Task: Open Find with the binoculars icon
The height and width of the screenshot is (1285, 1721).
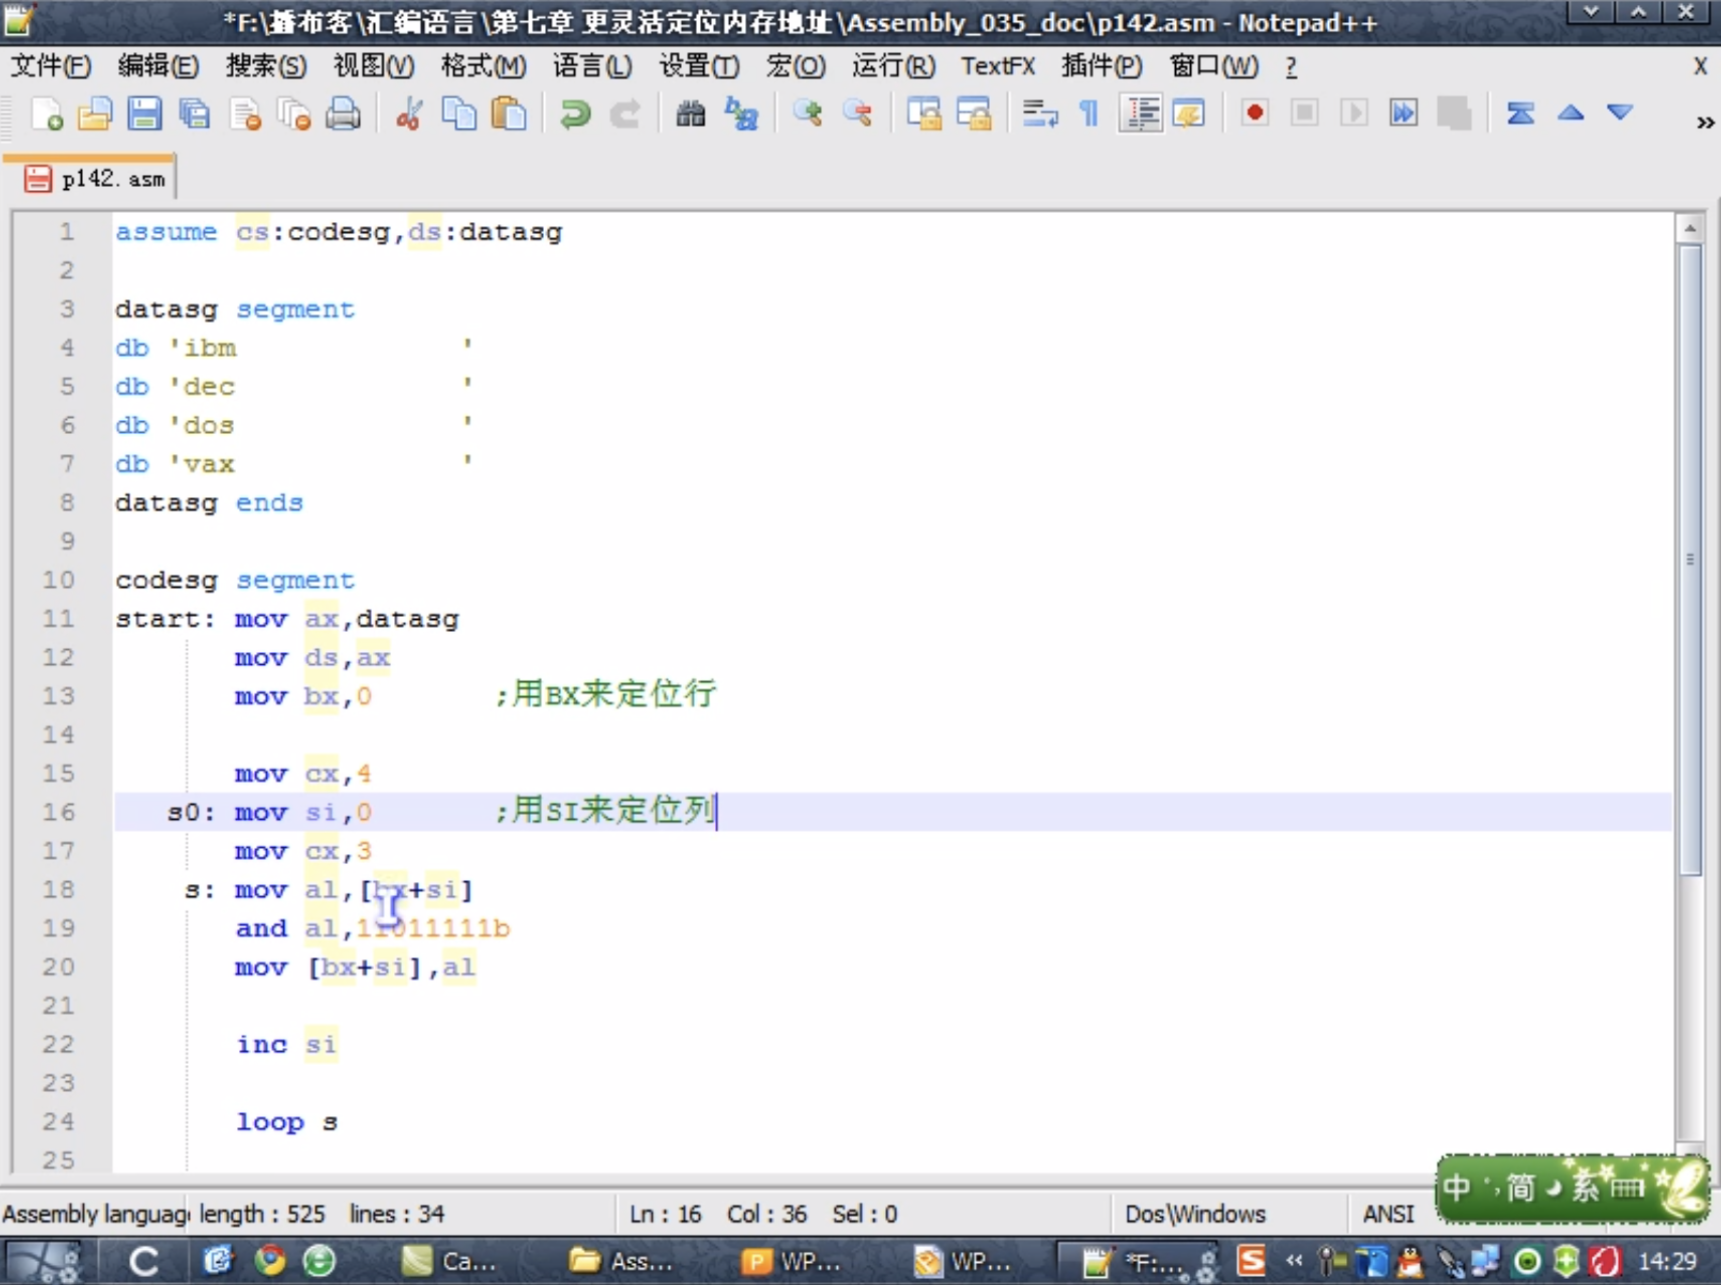Action: [690, 114]
